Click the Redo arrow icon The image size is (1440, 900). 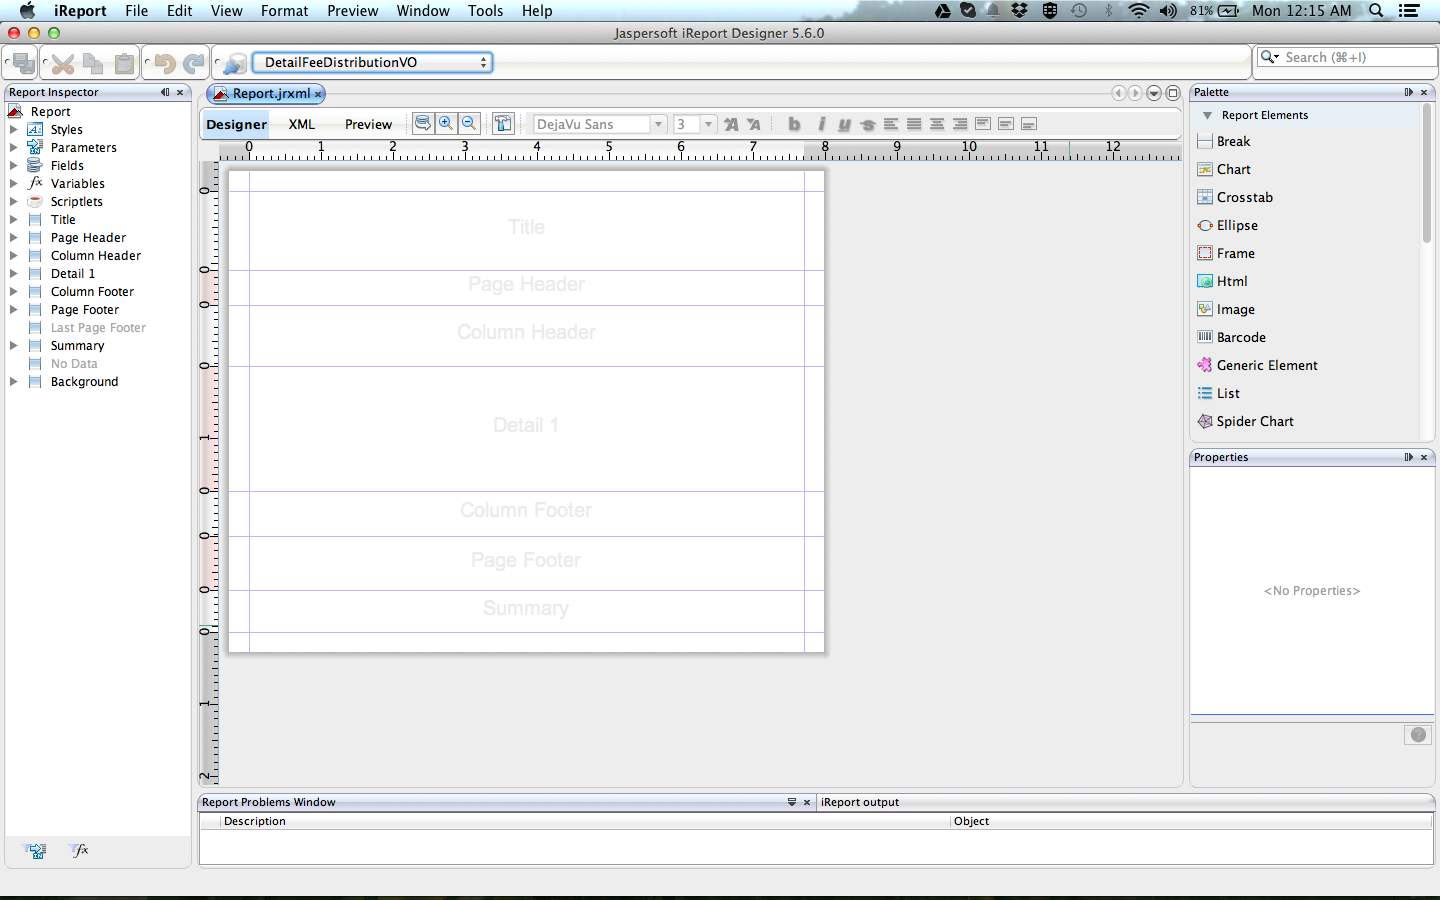[194, 64]
